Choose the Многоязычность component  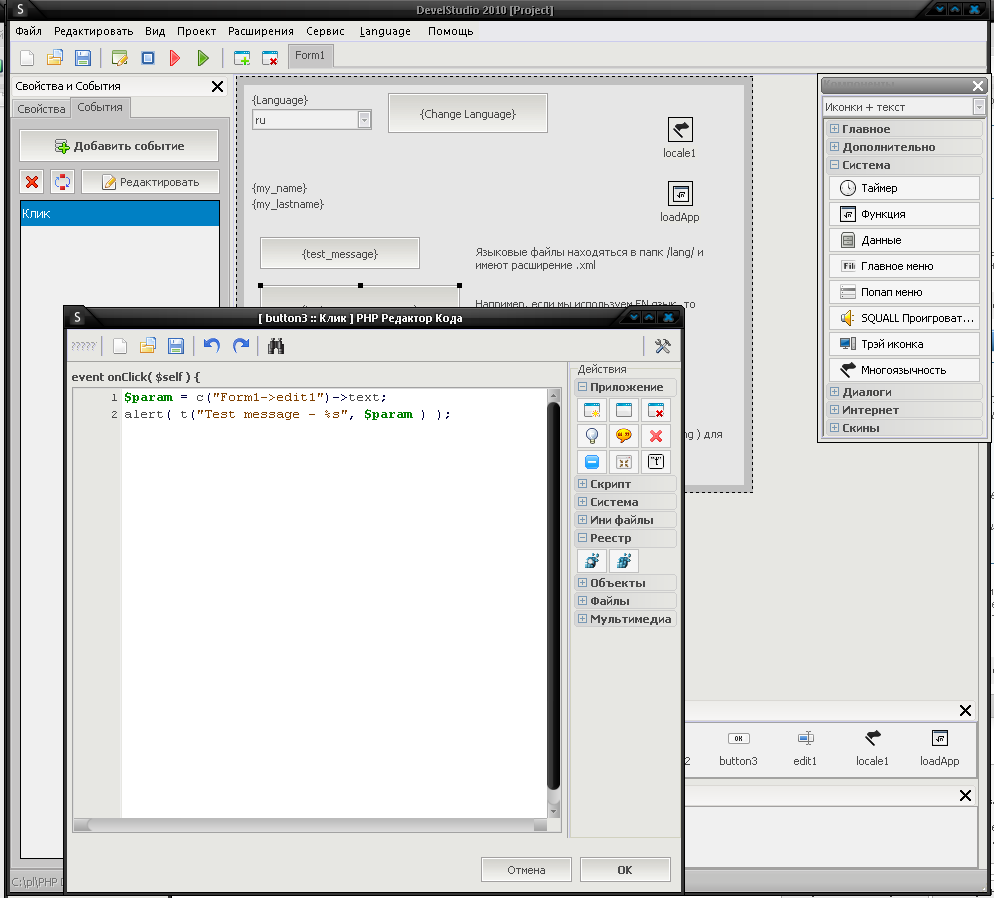point(904,370)
